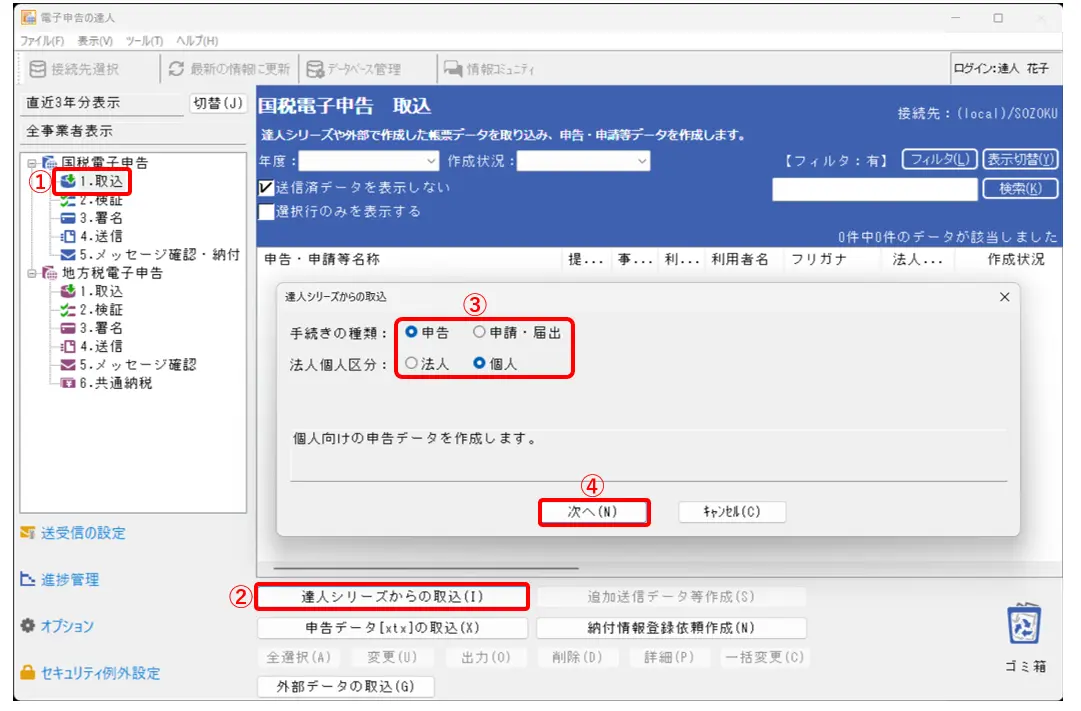Click 達人シリーズからの取込(I) button

[x=392, y=597]
